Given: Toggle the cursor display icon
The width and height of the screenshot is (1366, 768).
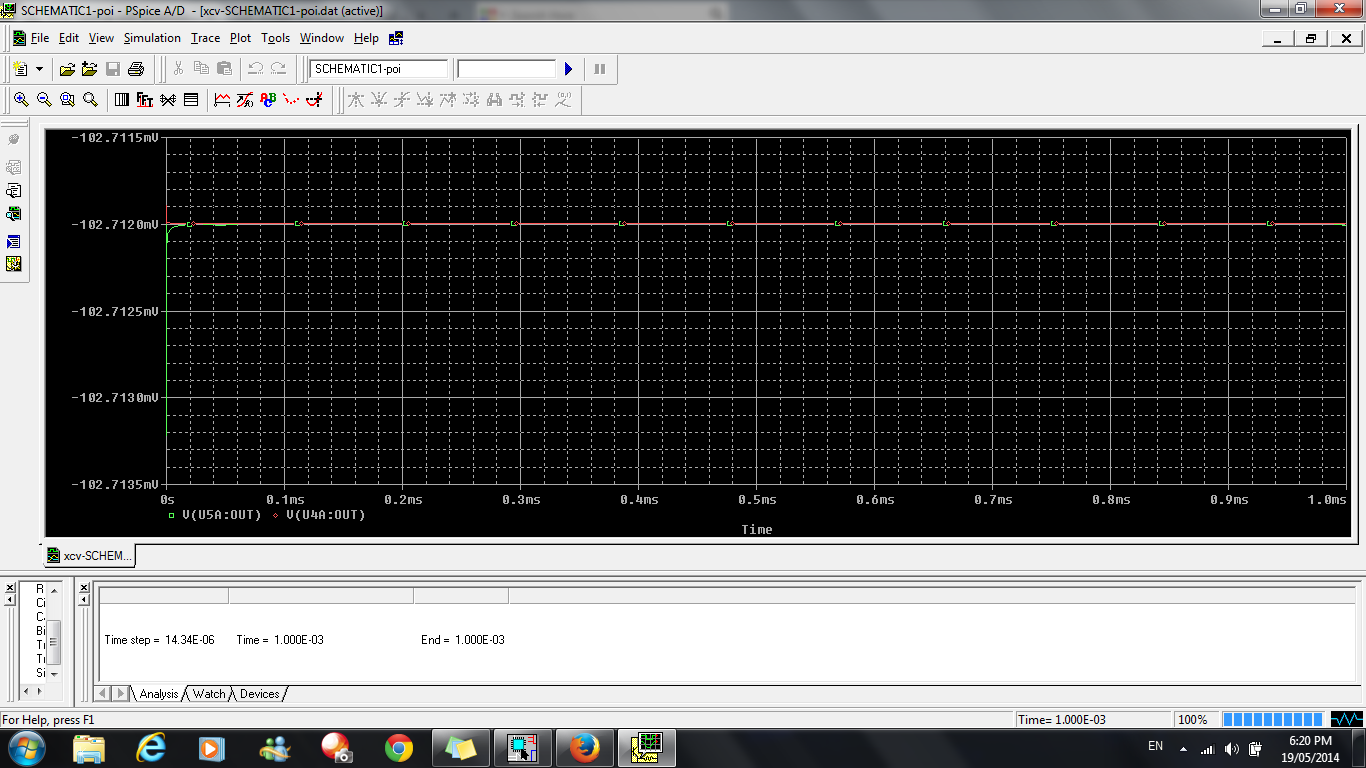Looking at the screenshot, I should coord(314,100).
